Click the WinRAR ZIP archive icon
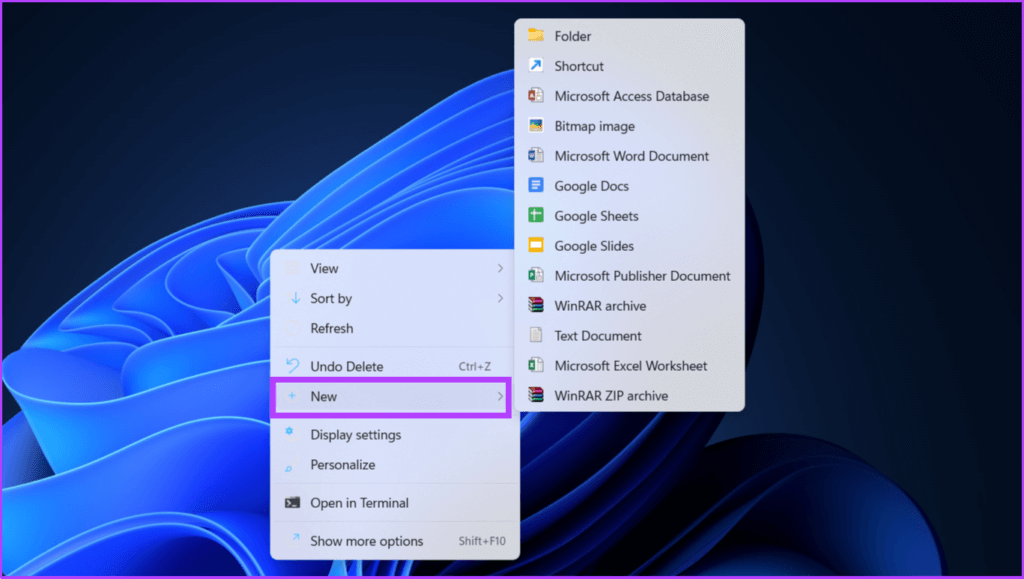The height and width of the screenshot is (579, 1024). pos(536,396)
